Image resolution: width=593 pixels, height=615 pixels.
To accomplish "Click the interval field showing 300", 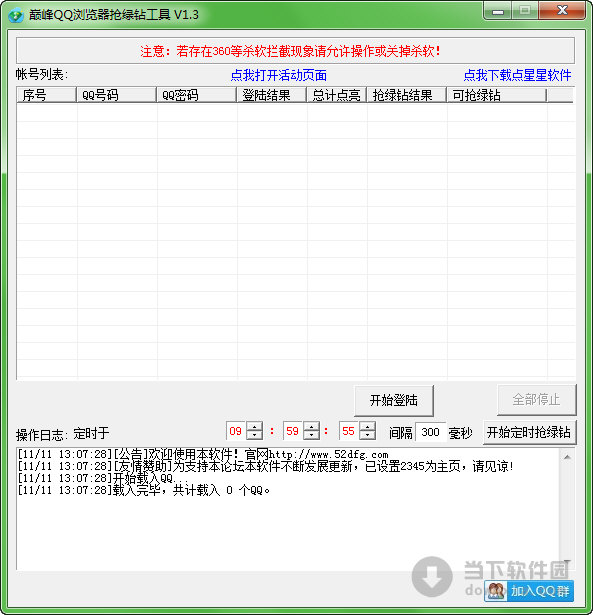I will point(431,432).
